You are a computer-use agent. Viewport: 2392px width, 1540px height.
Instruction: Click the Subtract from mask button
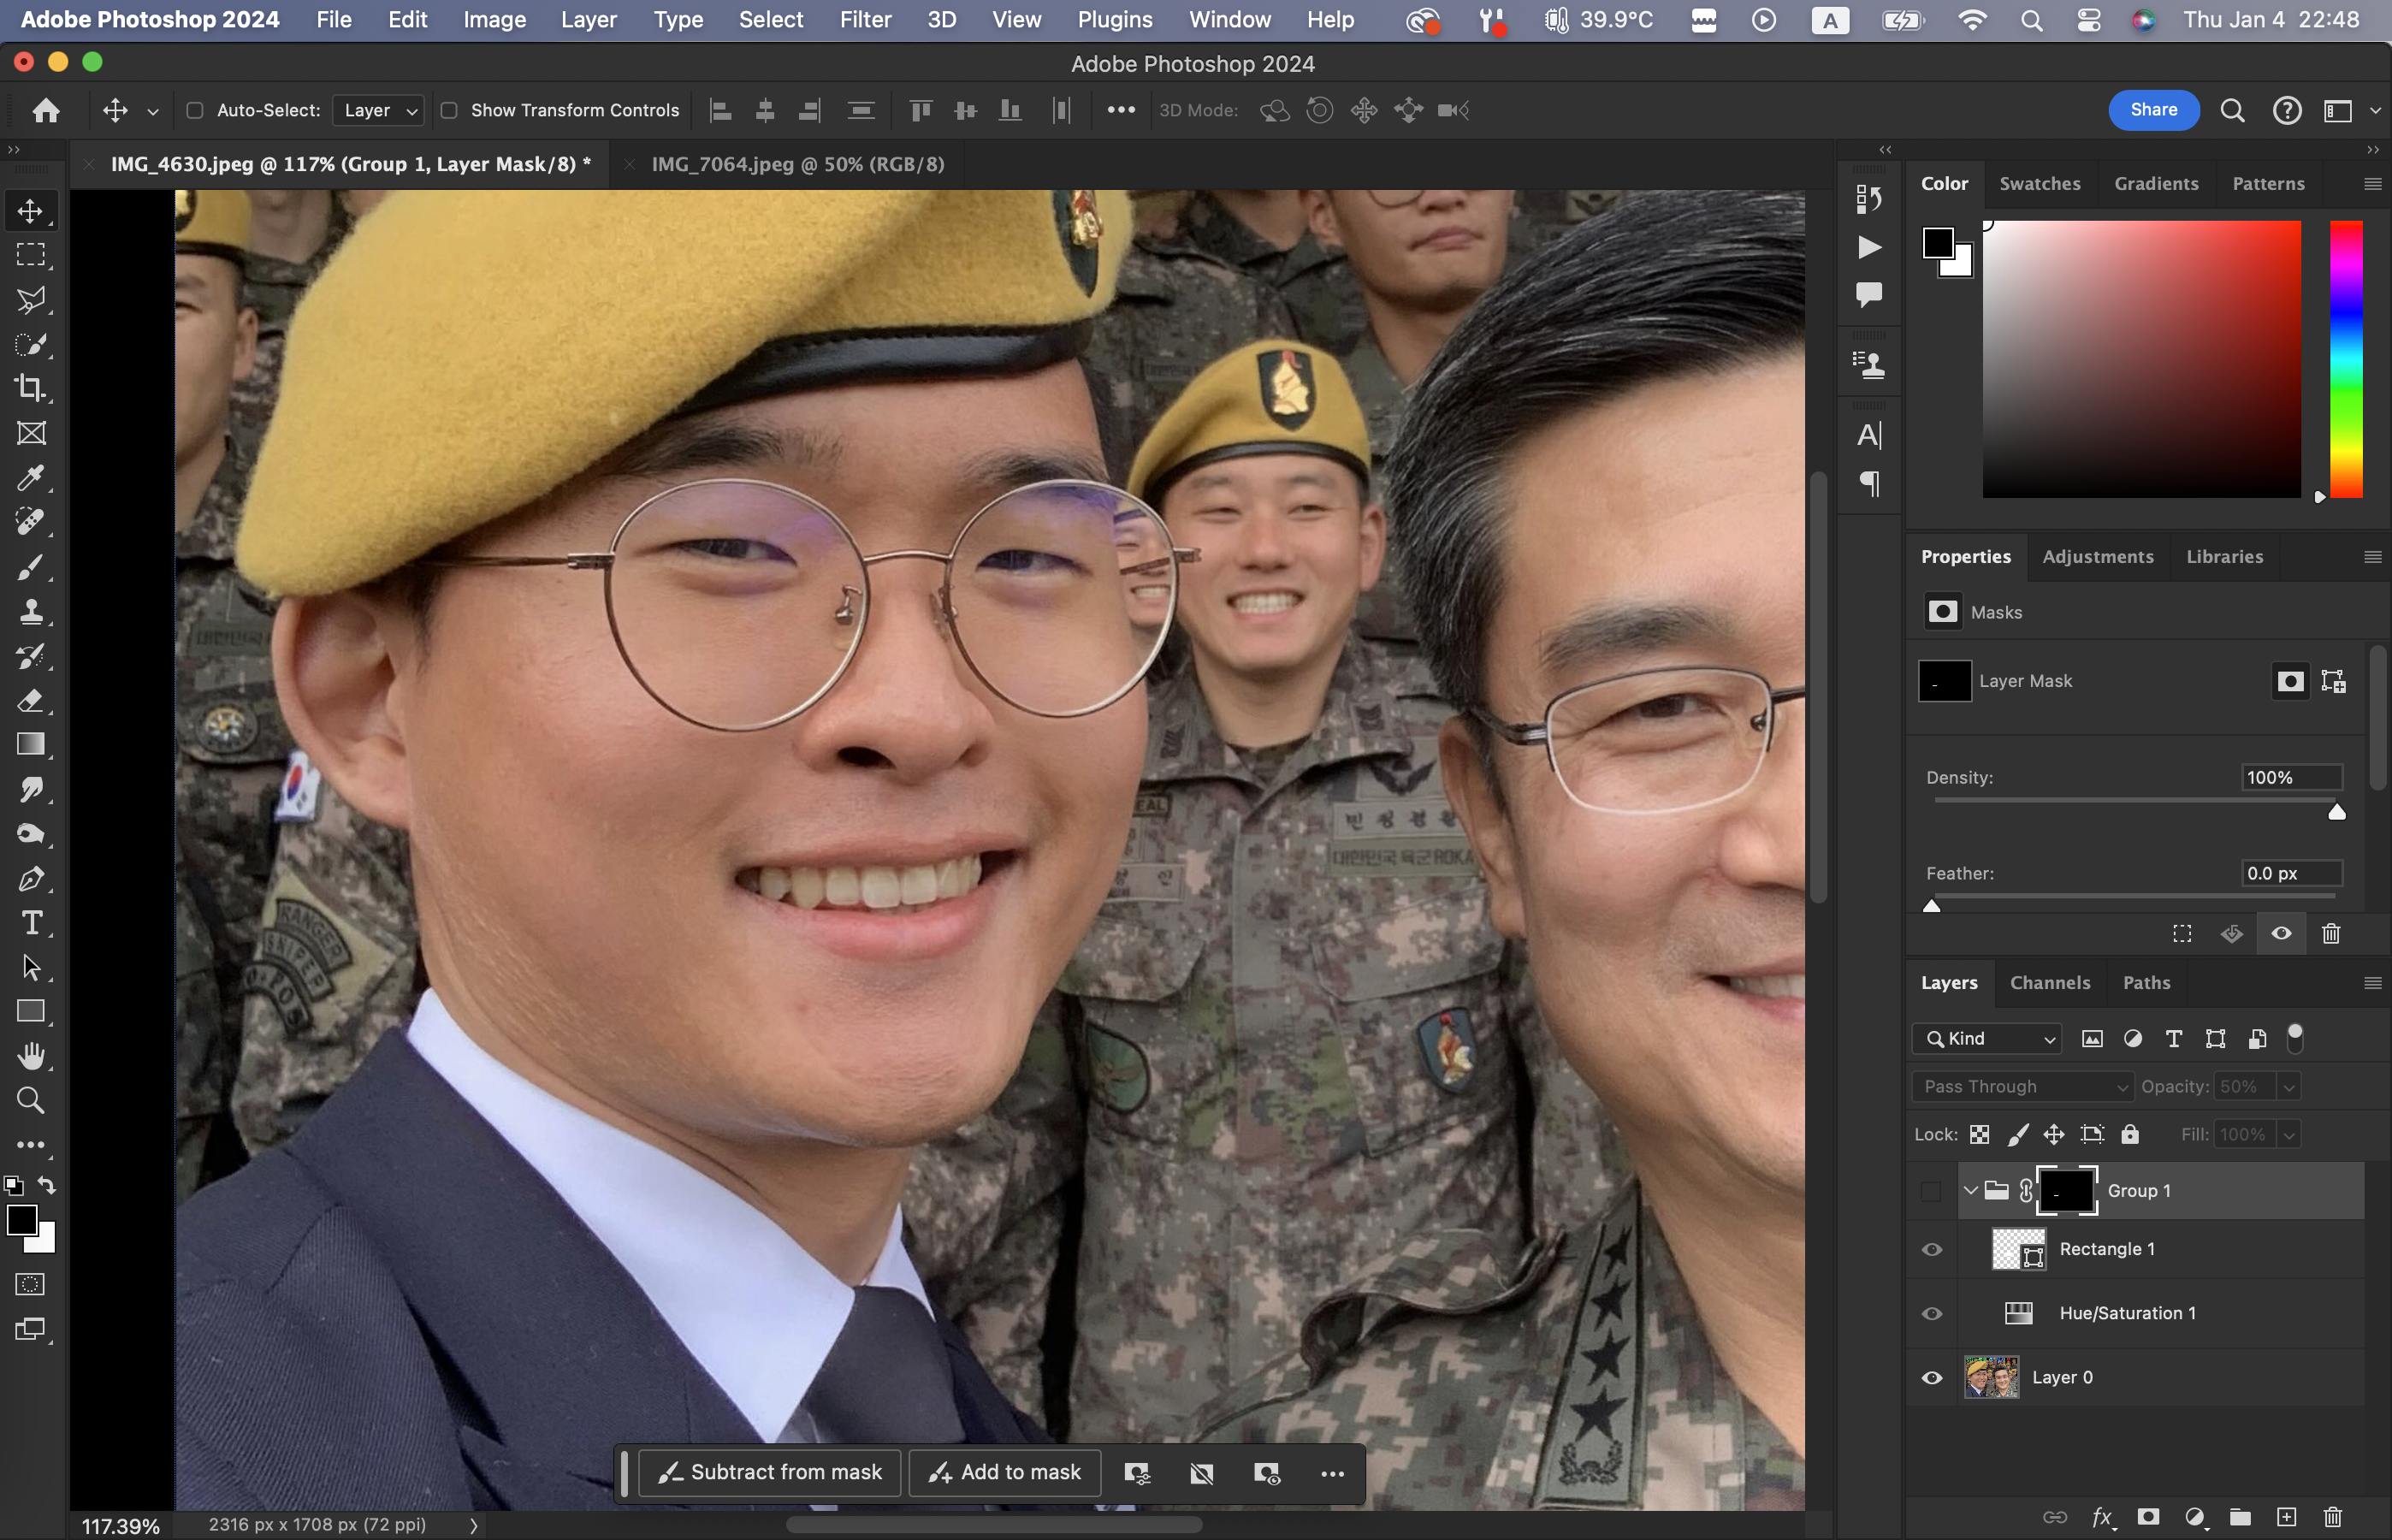click(x=769, y=1472)
